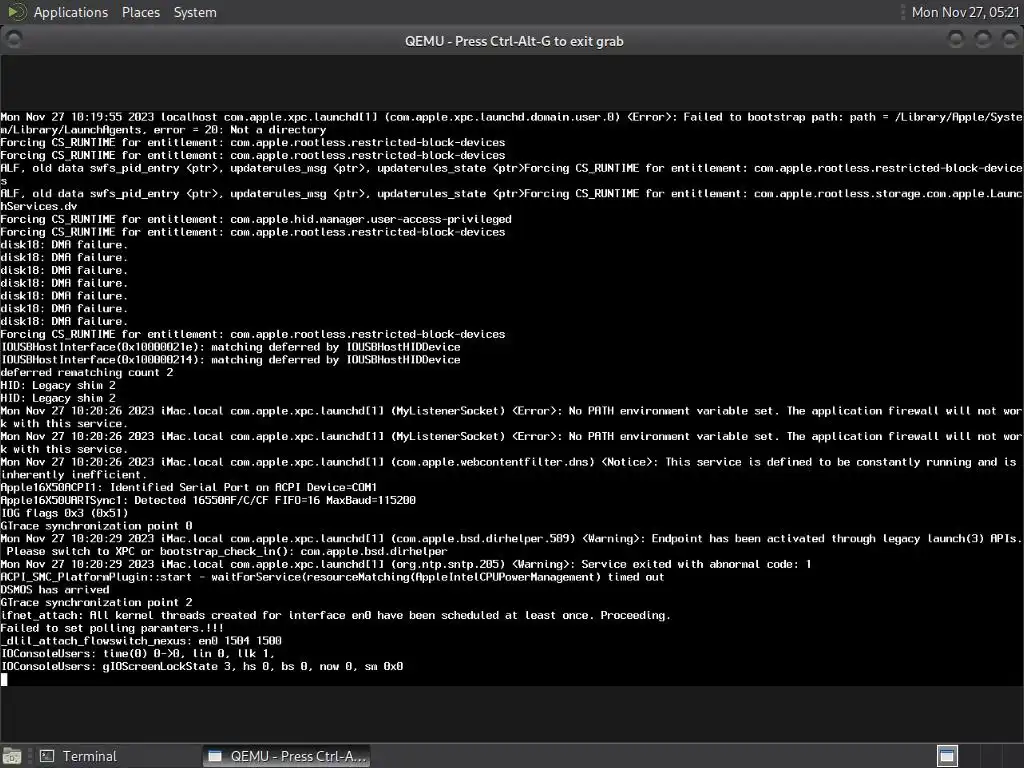Click 'ACPI_SMC_PlatformPlugin::start' timed out line

tap(332, 577)
